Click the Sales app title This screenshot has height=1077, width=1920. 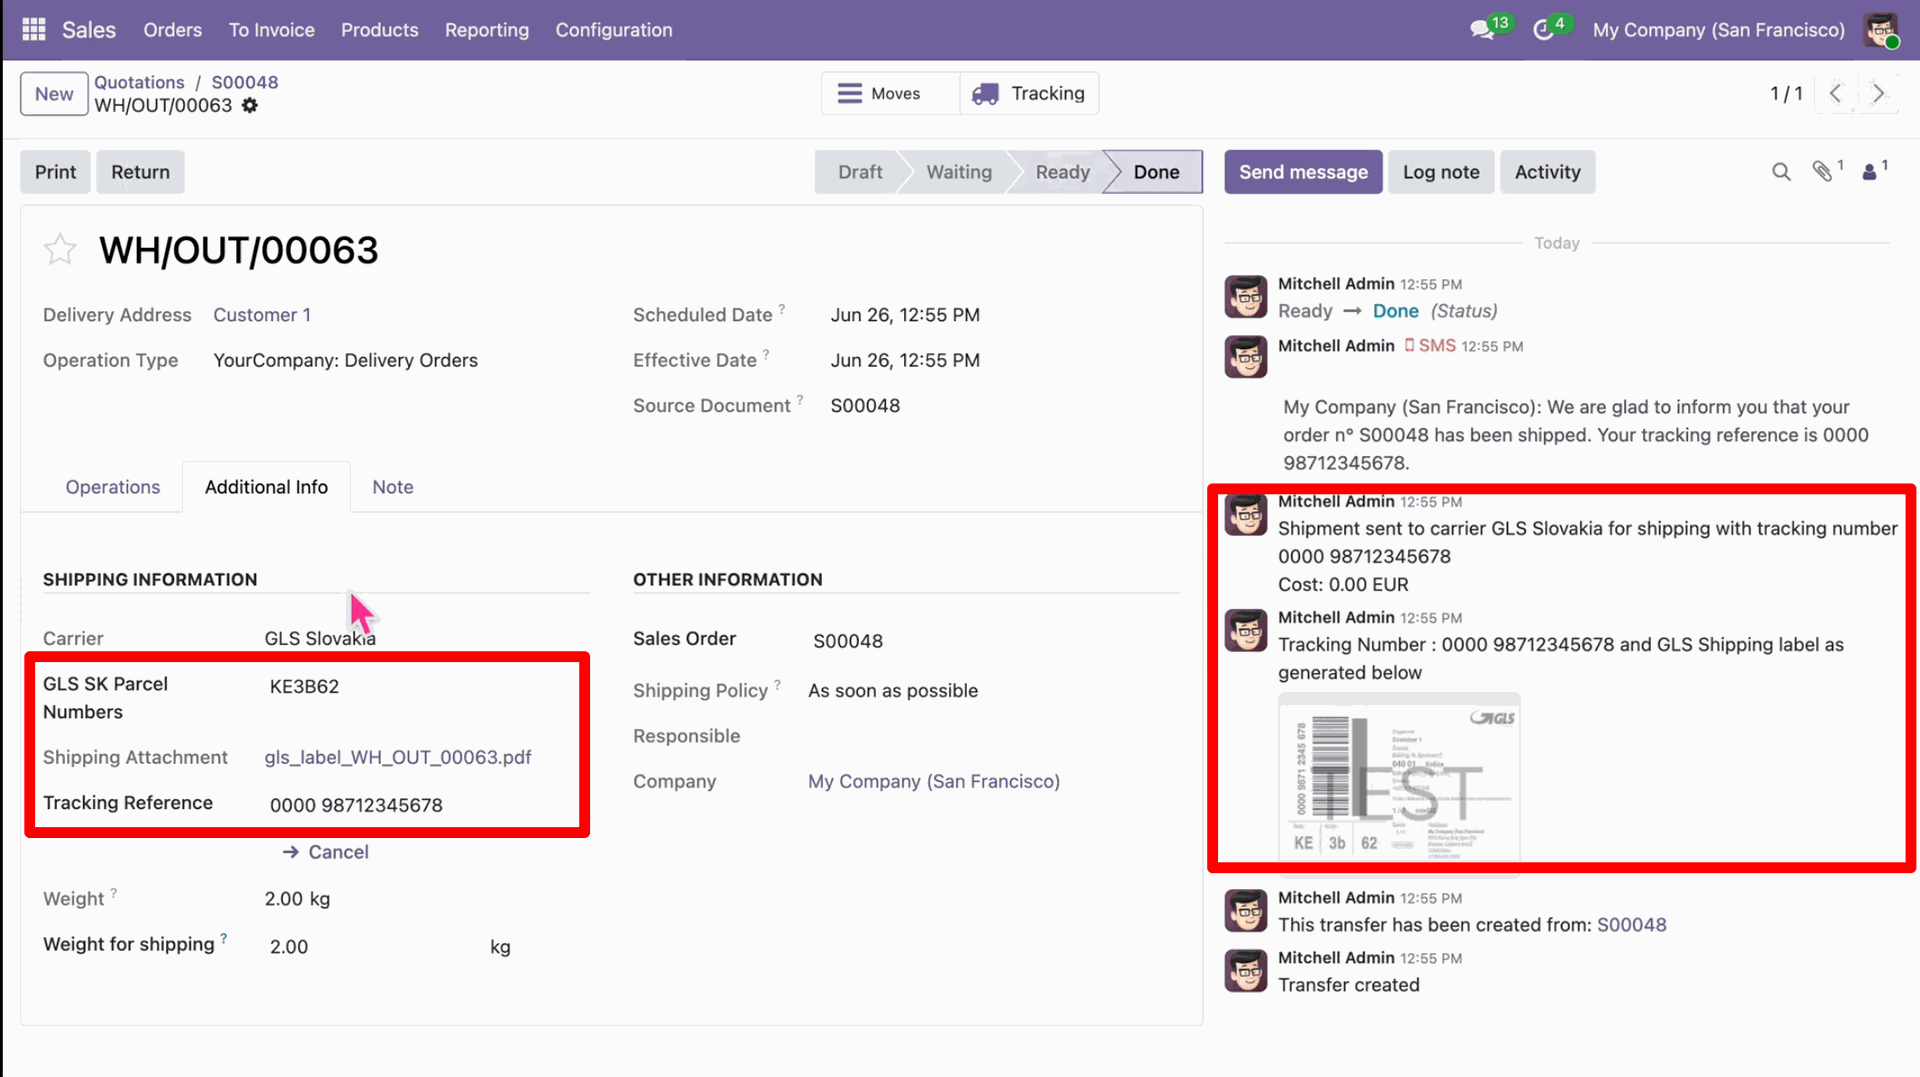[89, 30]
